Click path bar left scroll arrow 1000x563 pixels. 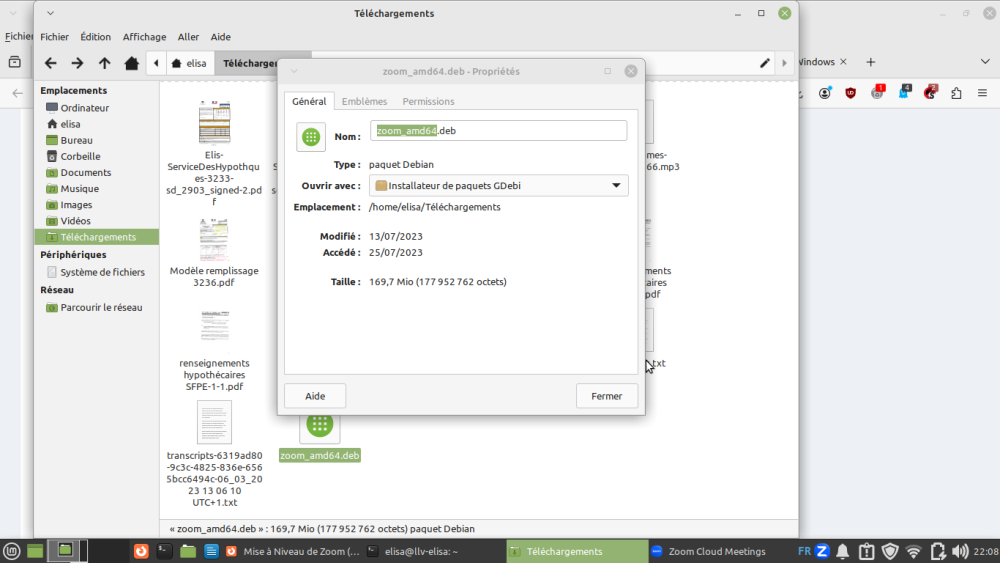click(156, 63)
